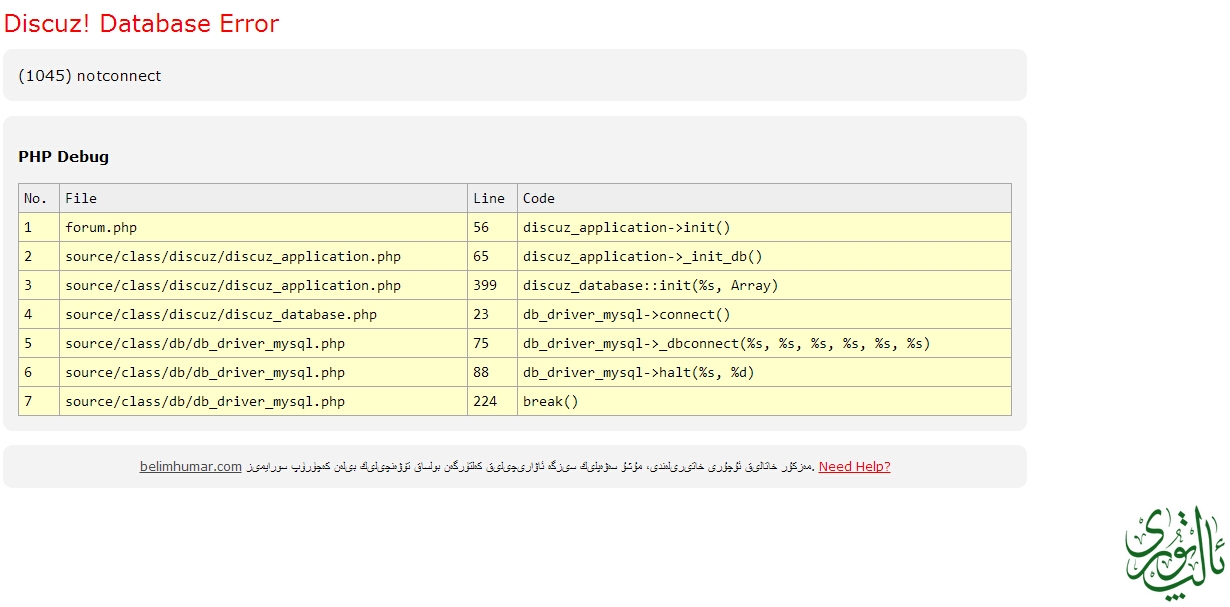Click the discuz_database.php file cell
The height and width of the screenshot is (607, 1230).
[263, 314]
